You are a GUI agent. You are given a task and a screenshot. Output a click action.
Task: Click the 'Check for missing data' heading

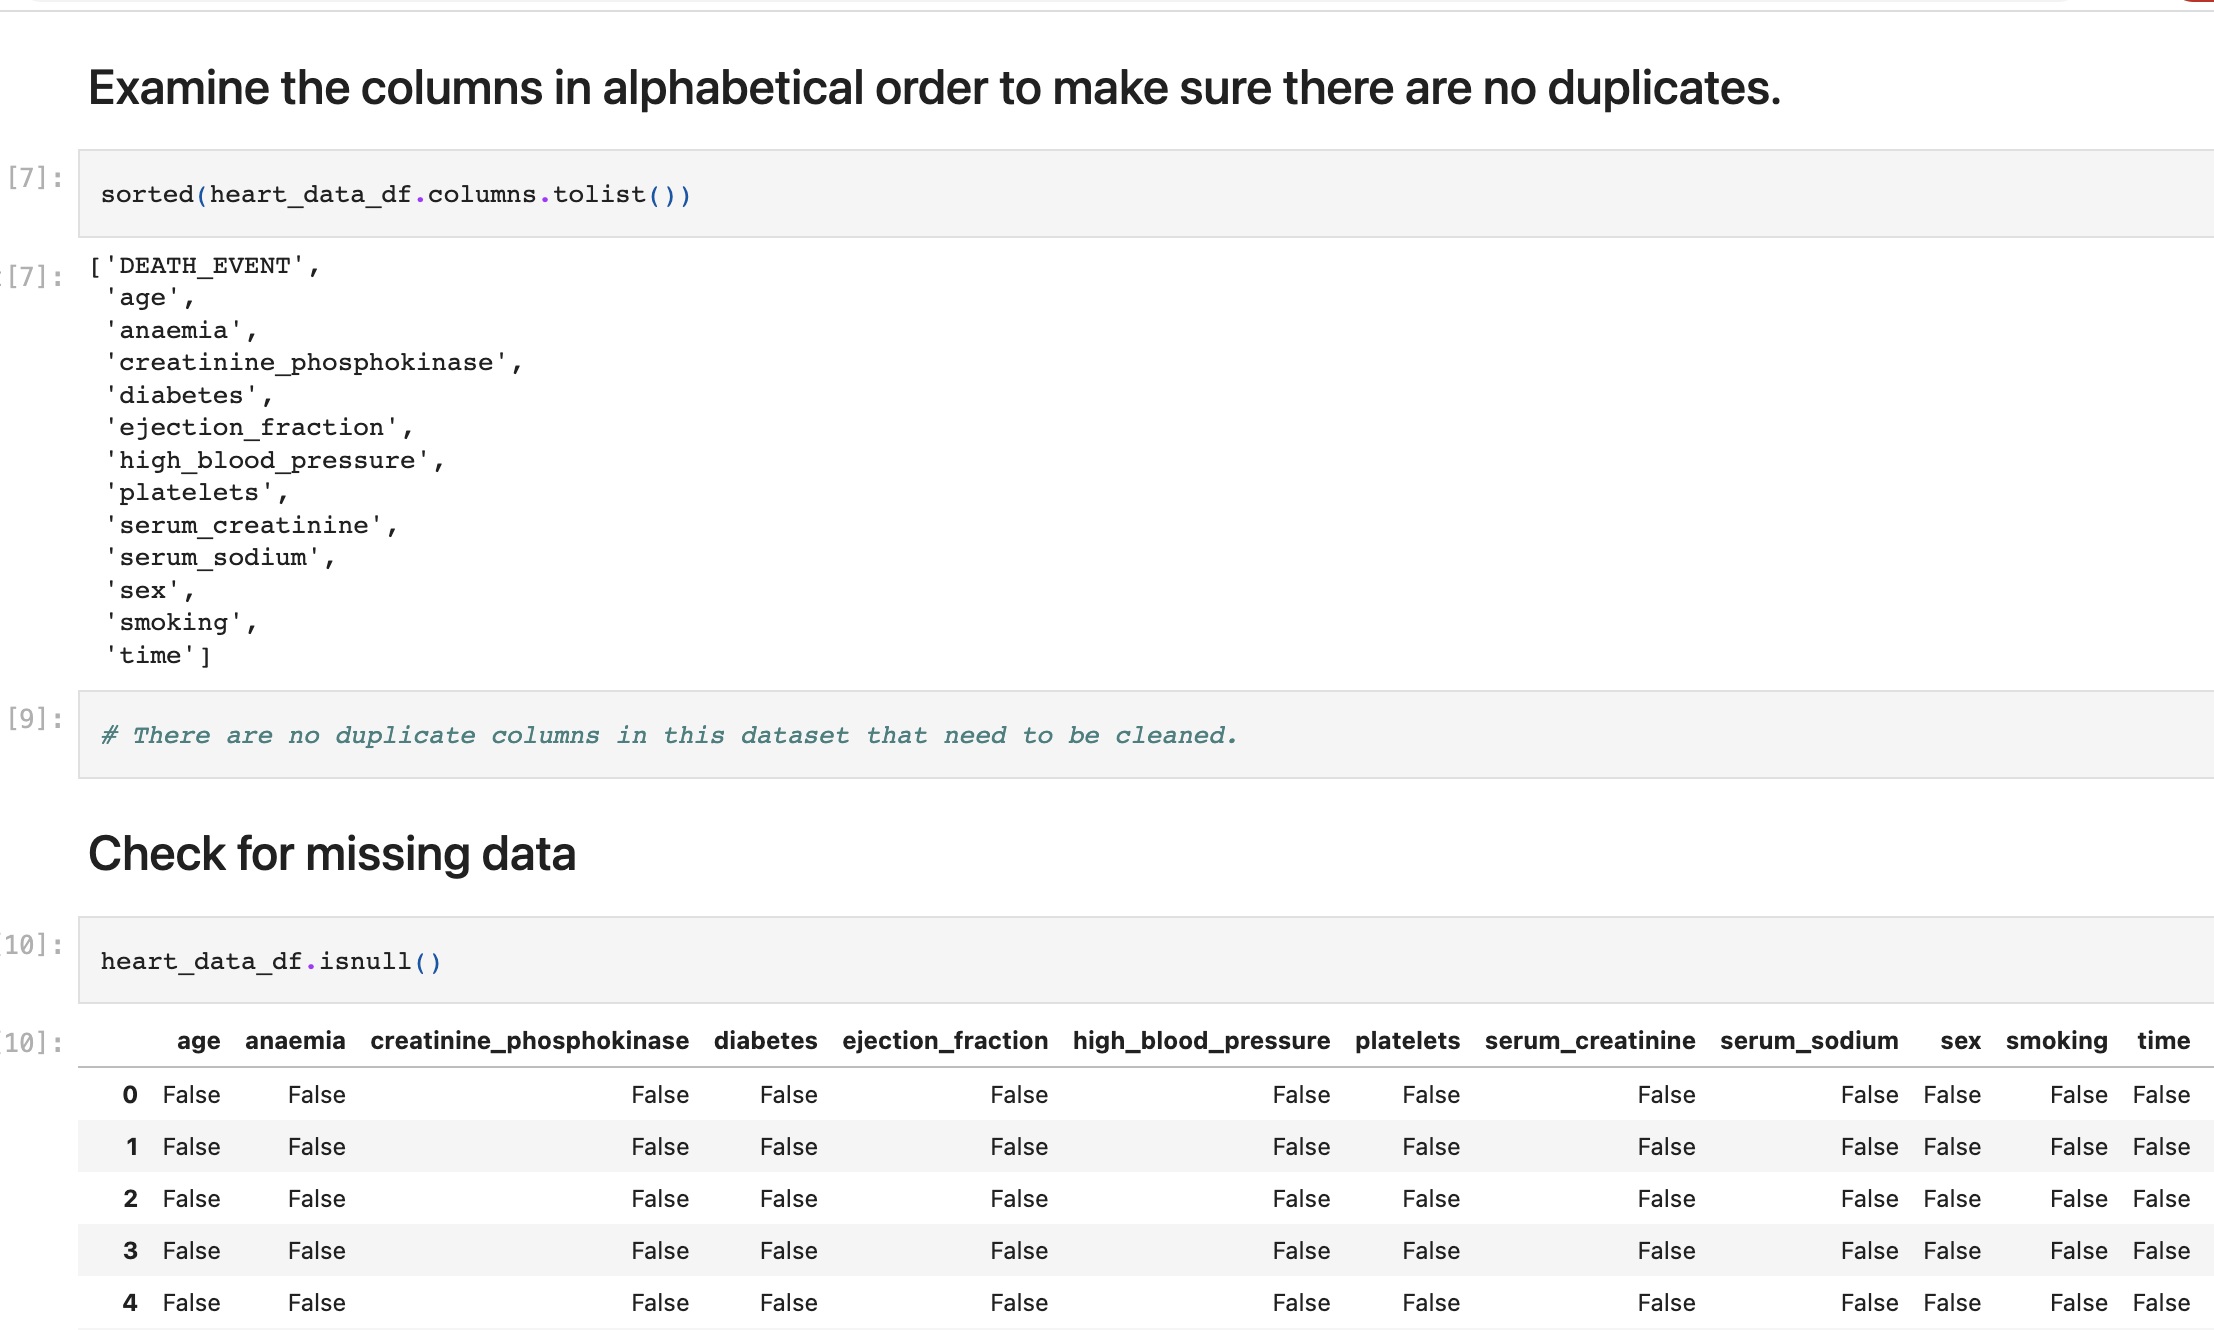click(332, 854)
